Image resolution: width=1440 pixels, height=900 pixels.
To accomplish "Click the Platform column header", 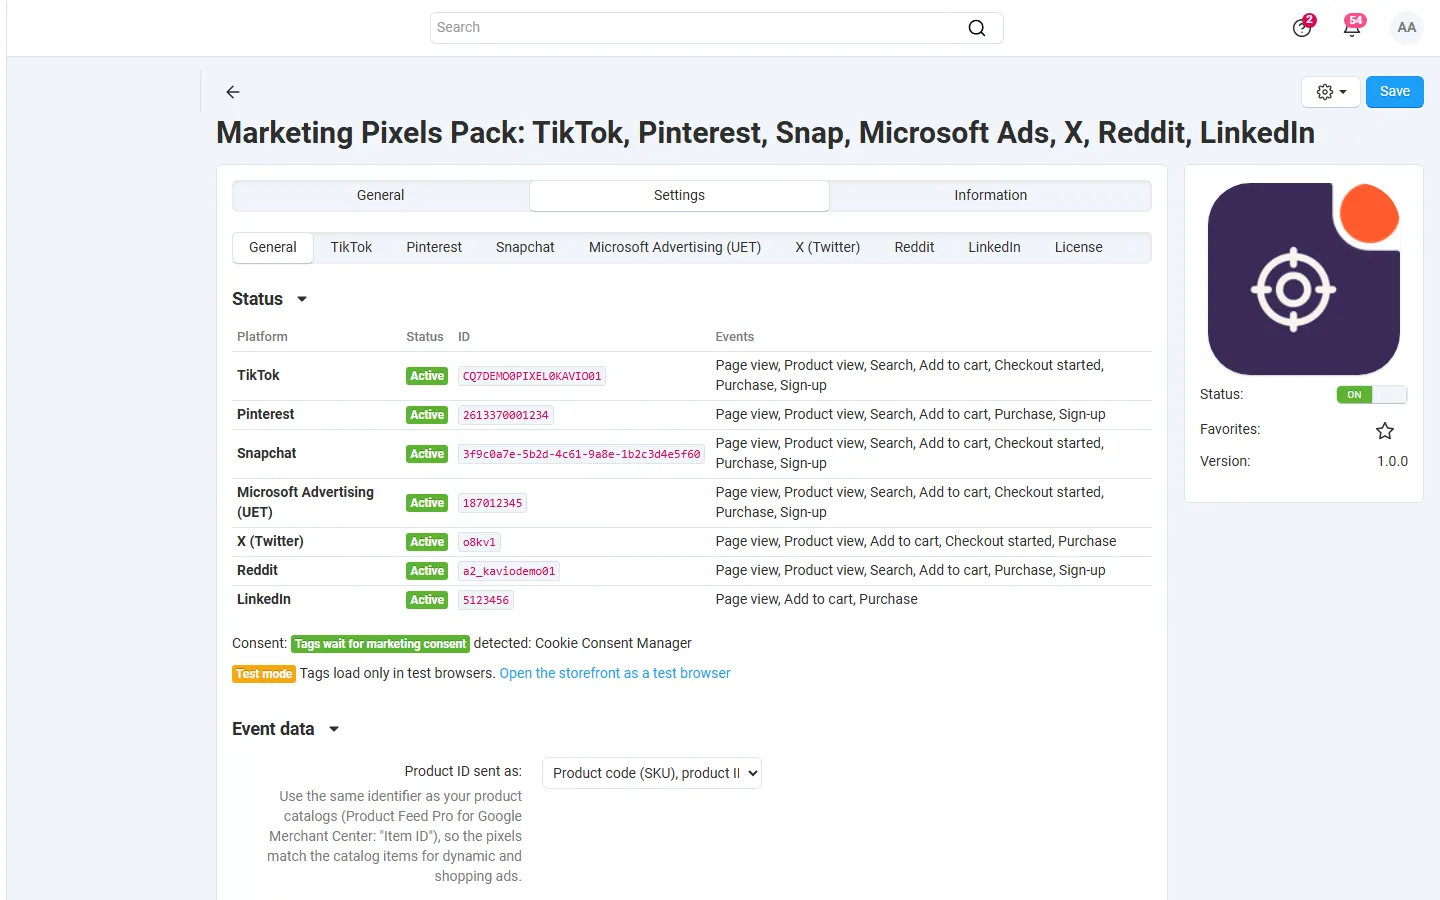I will (x=262, y=338).
